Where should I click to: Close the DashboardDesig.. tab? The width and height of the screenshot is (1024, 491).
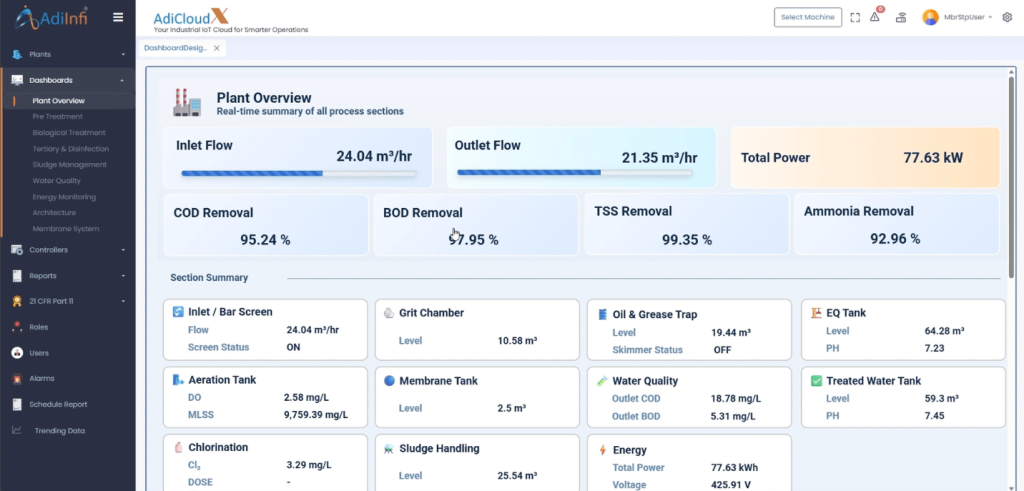[217, 48]
